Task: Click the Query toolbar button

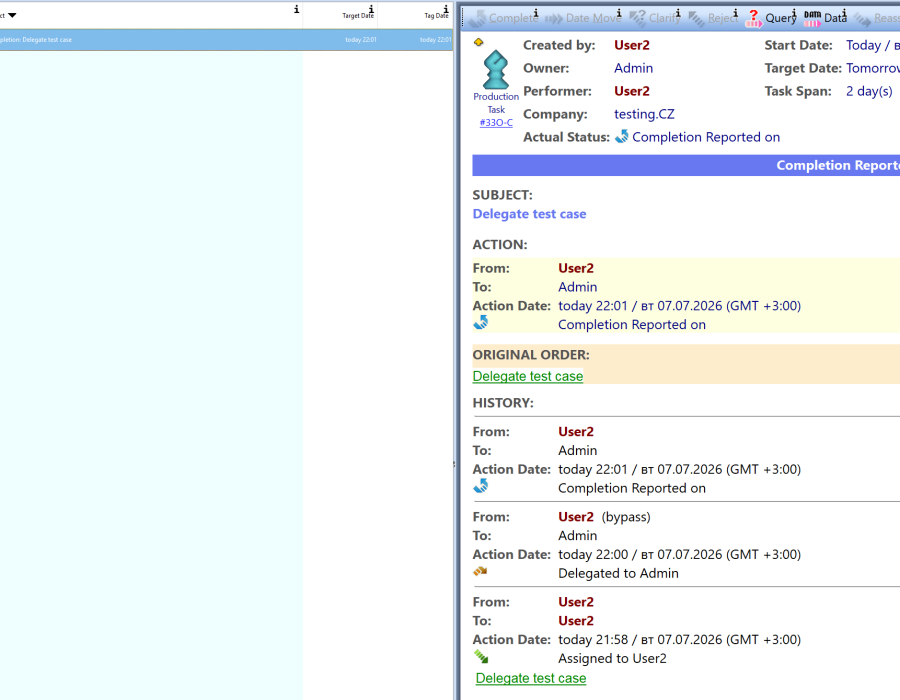Action: (771, 18)
